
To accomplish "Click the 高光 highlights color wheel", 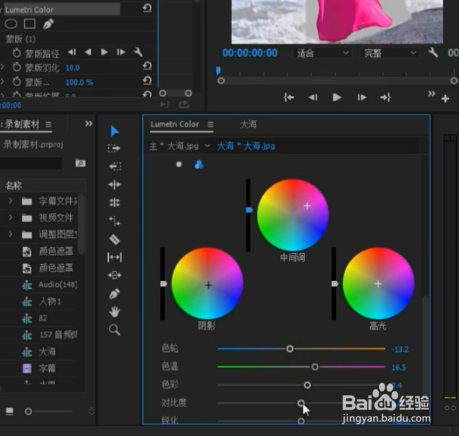I will (x=378, y=283).
